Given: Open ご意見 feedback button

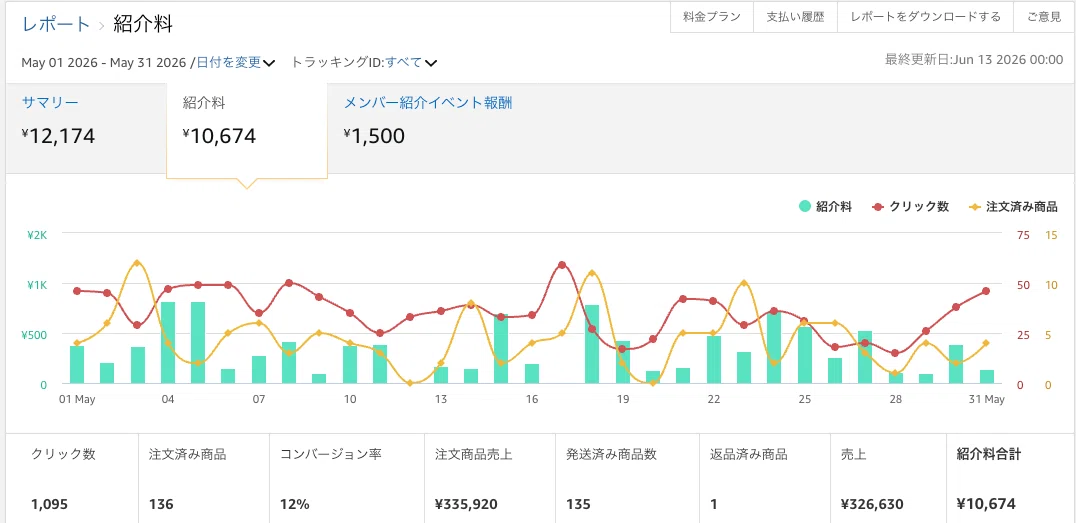Looking at the screenshot, I should (x=1044, y=17).
